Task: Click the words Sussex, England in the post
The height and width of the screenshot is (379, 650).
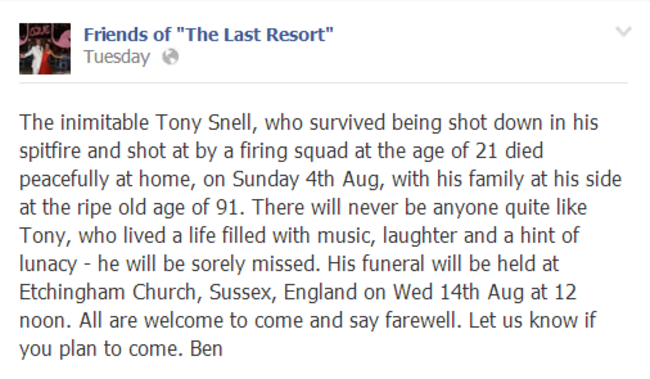Action: click(x=283, y=292)
